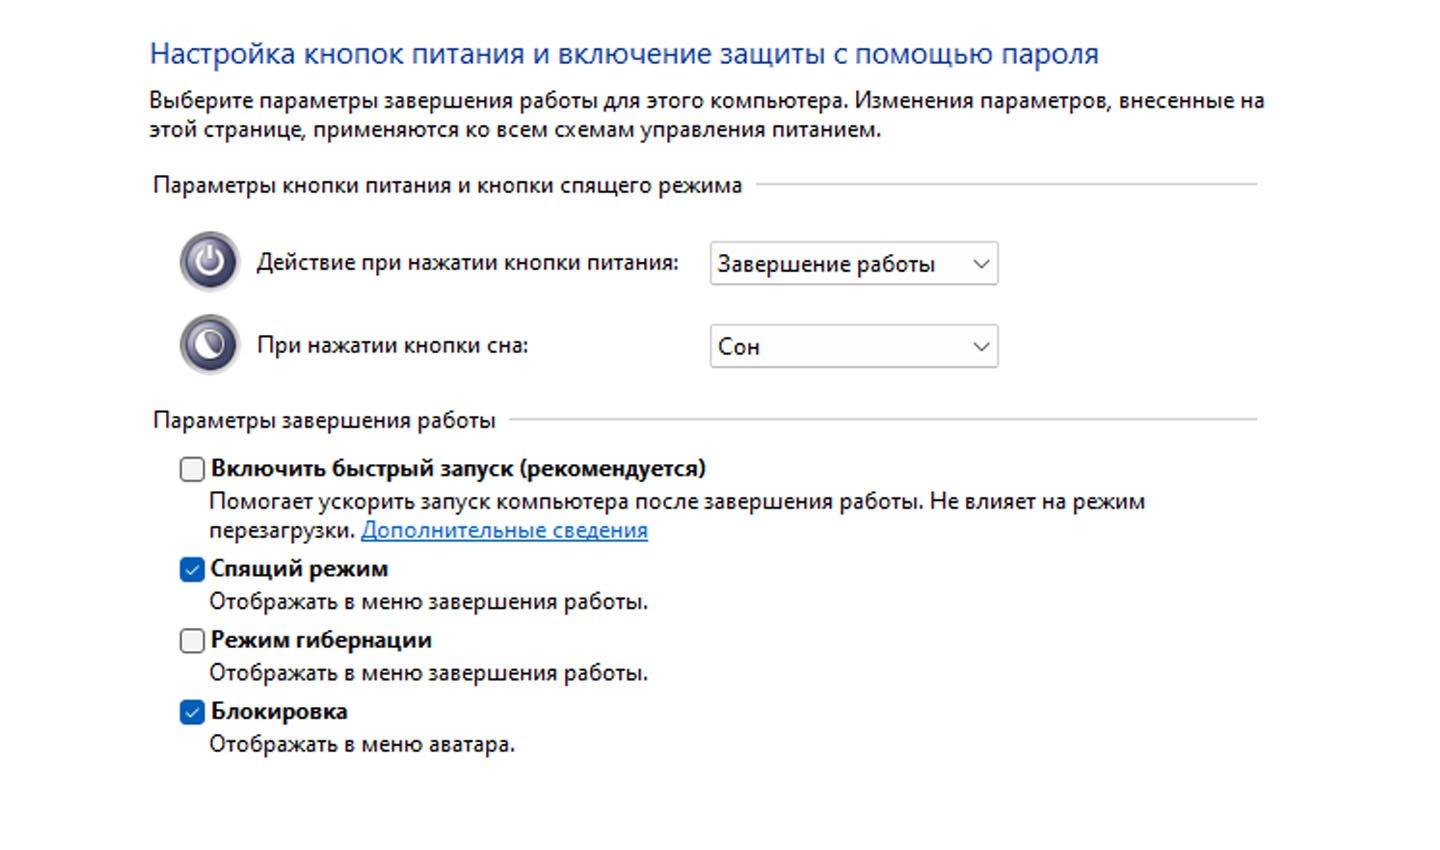The width and height of the screenshot is (1440, 850).
Task: Enable the Режим гибернации checkbox
Action: [192, 641]
